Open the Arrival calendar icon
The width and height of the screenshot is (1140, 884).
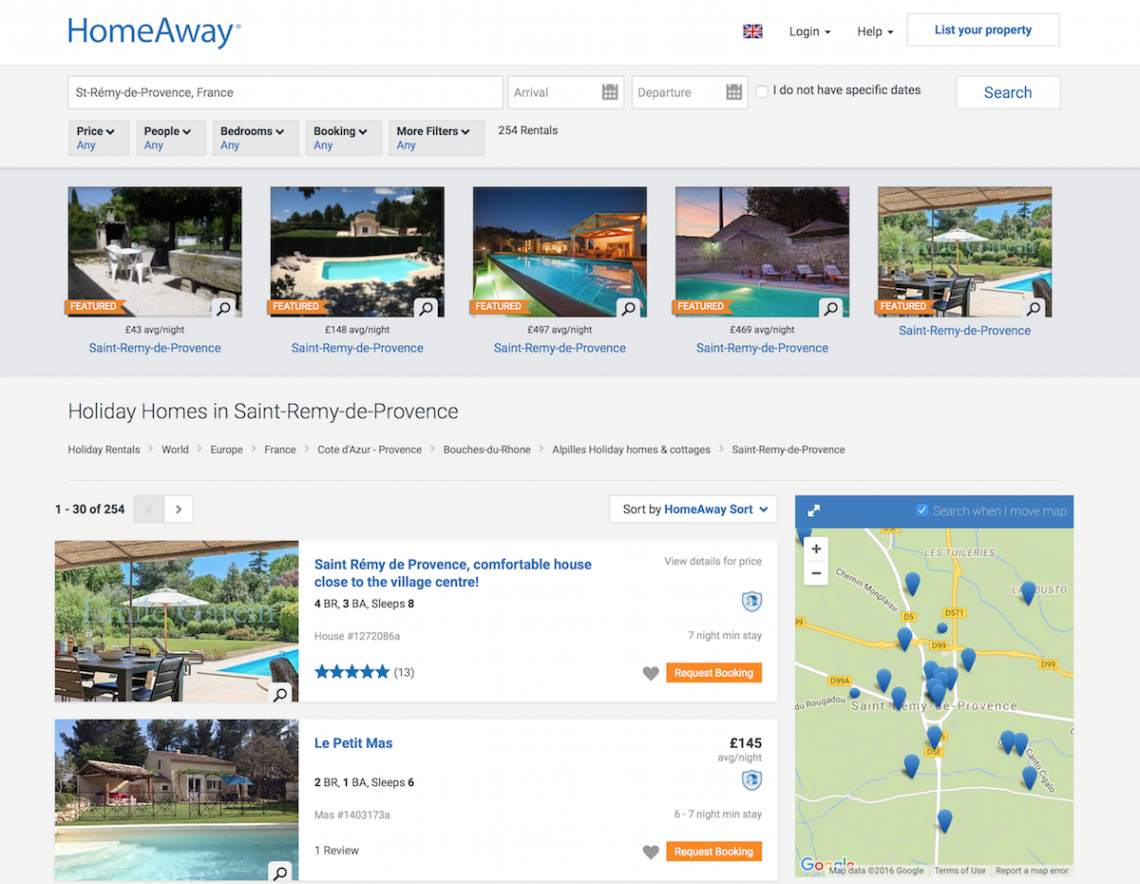coord(610,92)
